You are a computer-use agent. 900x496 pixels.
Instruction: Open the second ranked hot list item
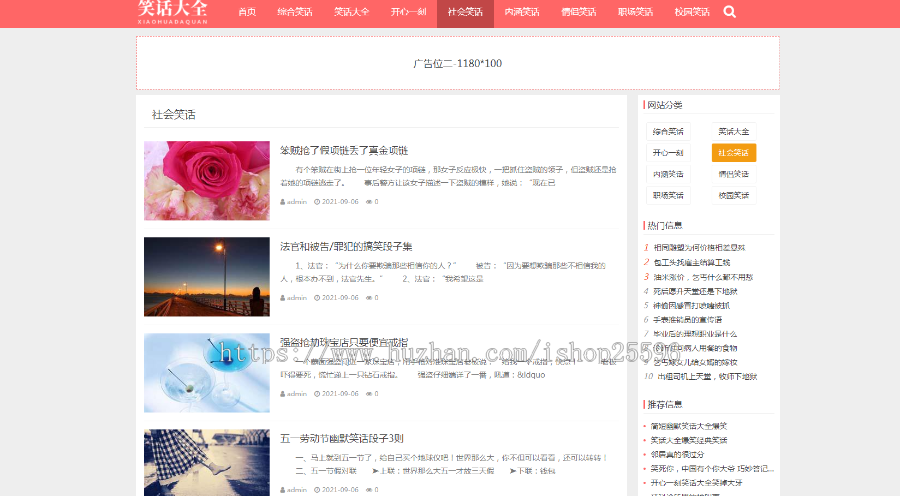point(692,262)
